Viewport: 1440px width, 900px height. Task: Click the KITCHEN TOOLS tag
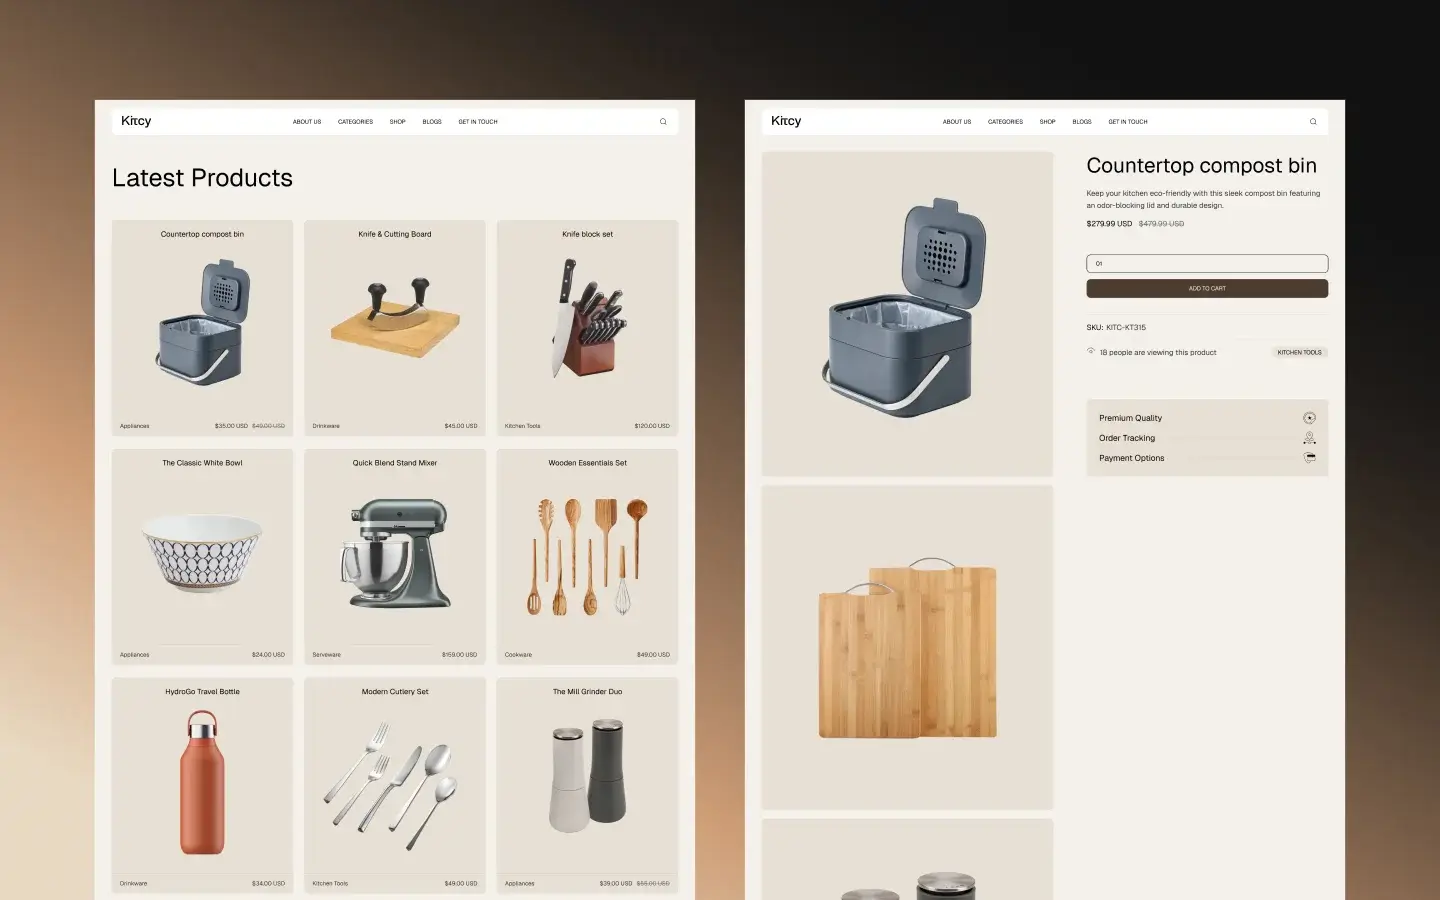click(1299, 352)
